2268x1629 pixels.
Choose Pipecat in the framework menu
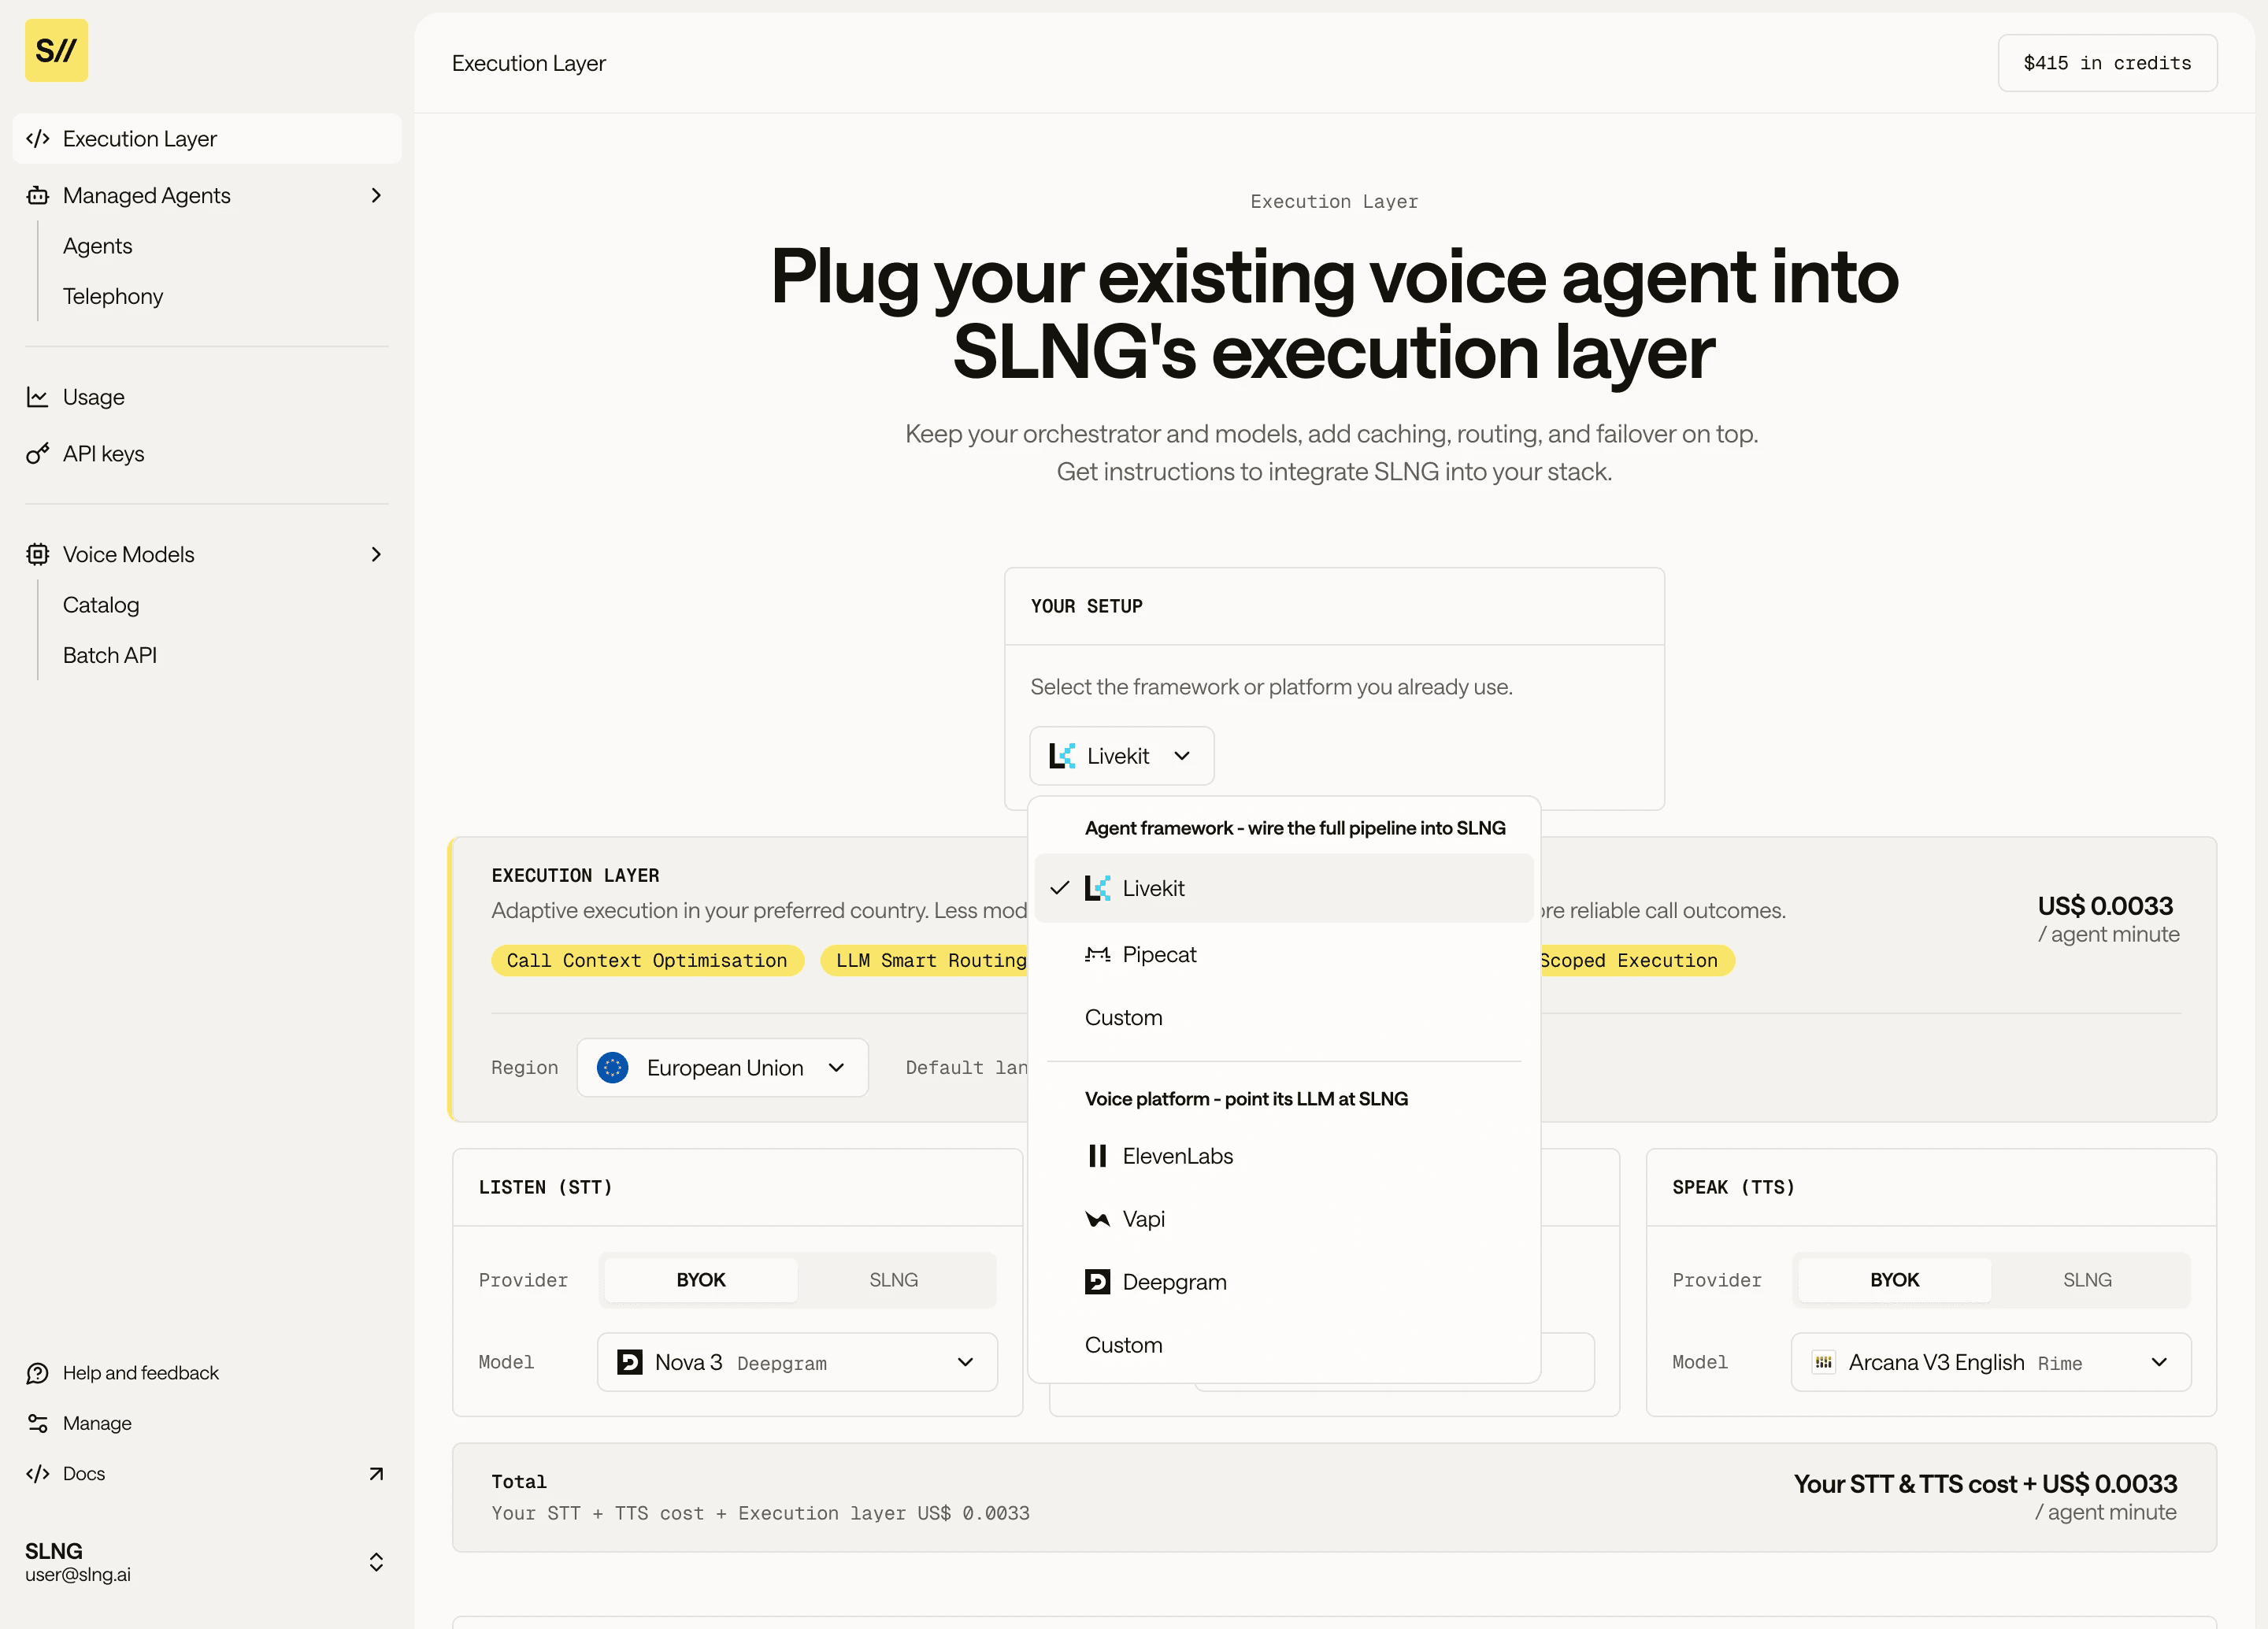[x=1284, y=954]
